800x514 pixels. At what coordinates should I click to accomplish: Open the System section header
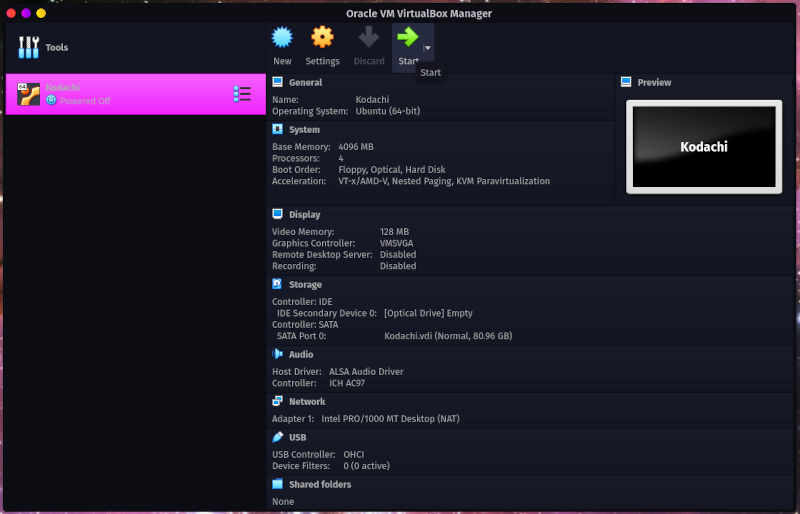[x=305, y=130]
